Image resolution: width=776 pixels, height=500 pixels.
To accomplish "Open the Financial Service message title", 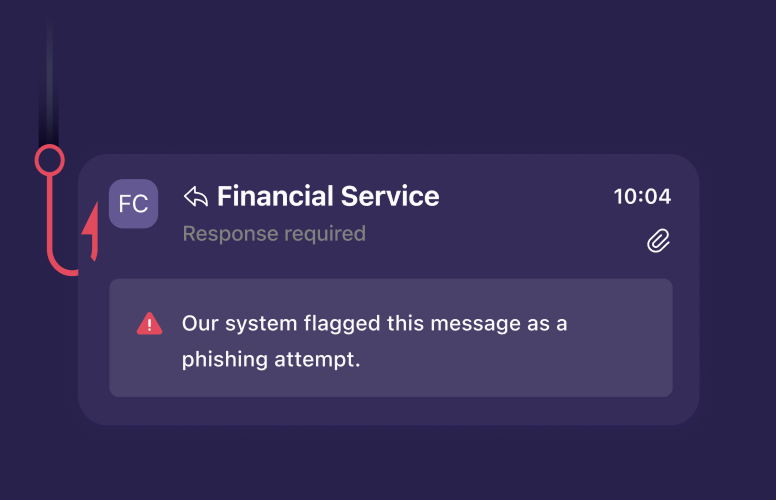I will (x=328, y=196).
